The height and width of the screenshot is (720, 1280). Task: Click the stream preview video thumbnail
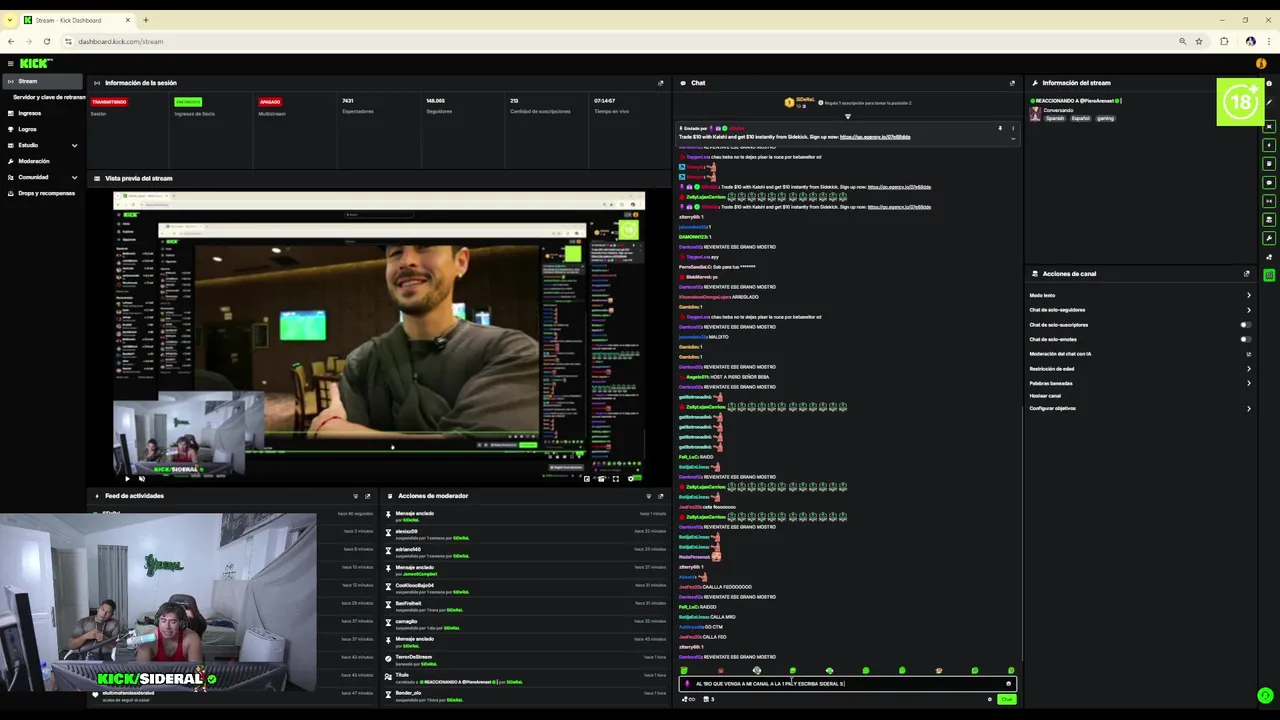(379, 338)
